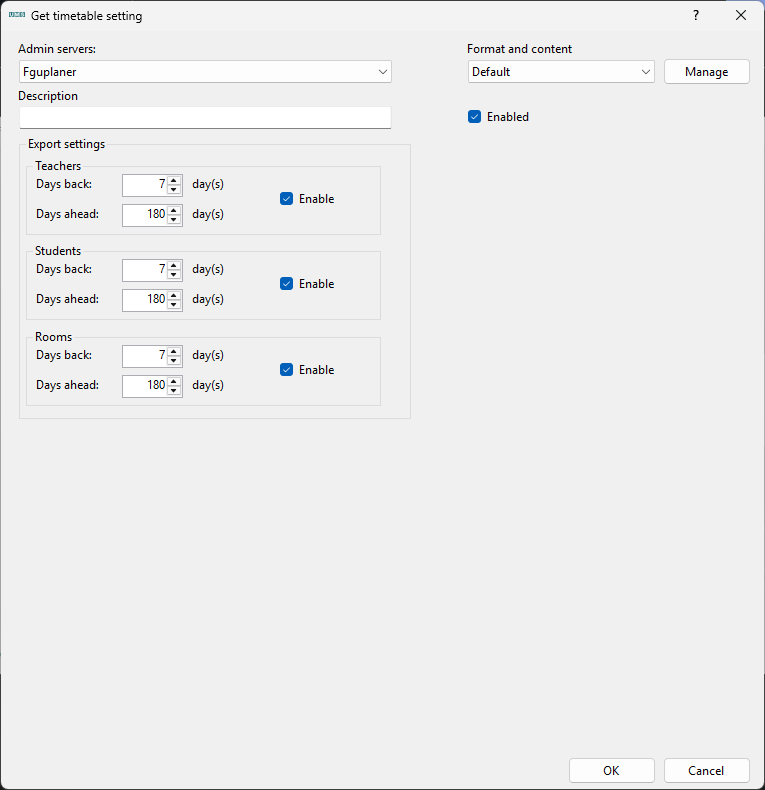Screen dimensions: 765x790
Task: Increase Students Days back spinner up arrow
Action: [x=174, y=265]
